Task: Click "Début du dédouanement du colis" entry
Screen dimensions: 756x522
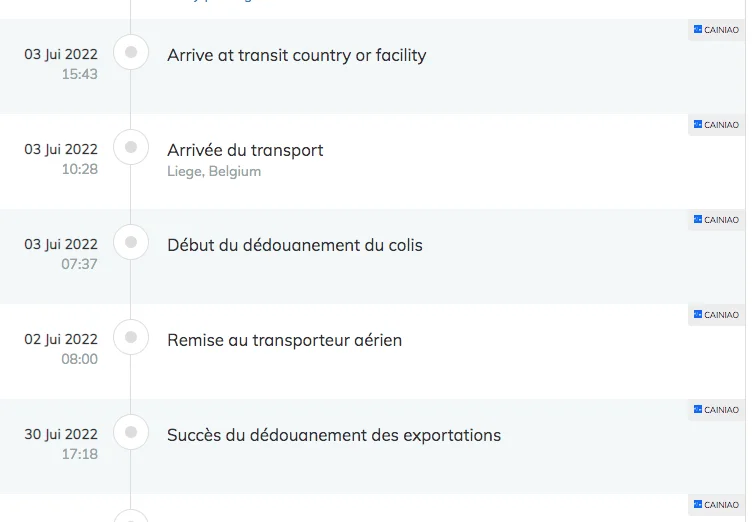Action: 294,245
